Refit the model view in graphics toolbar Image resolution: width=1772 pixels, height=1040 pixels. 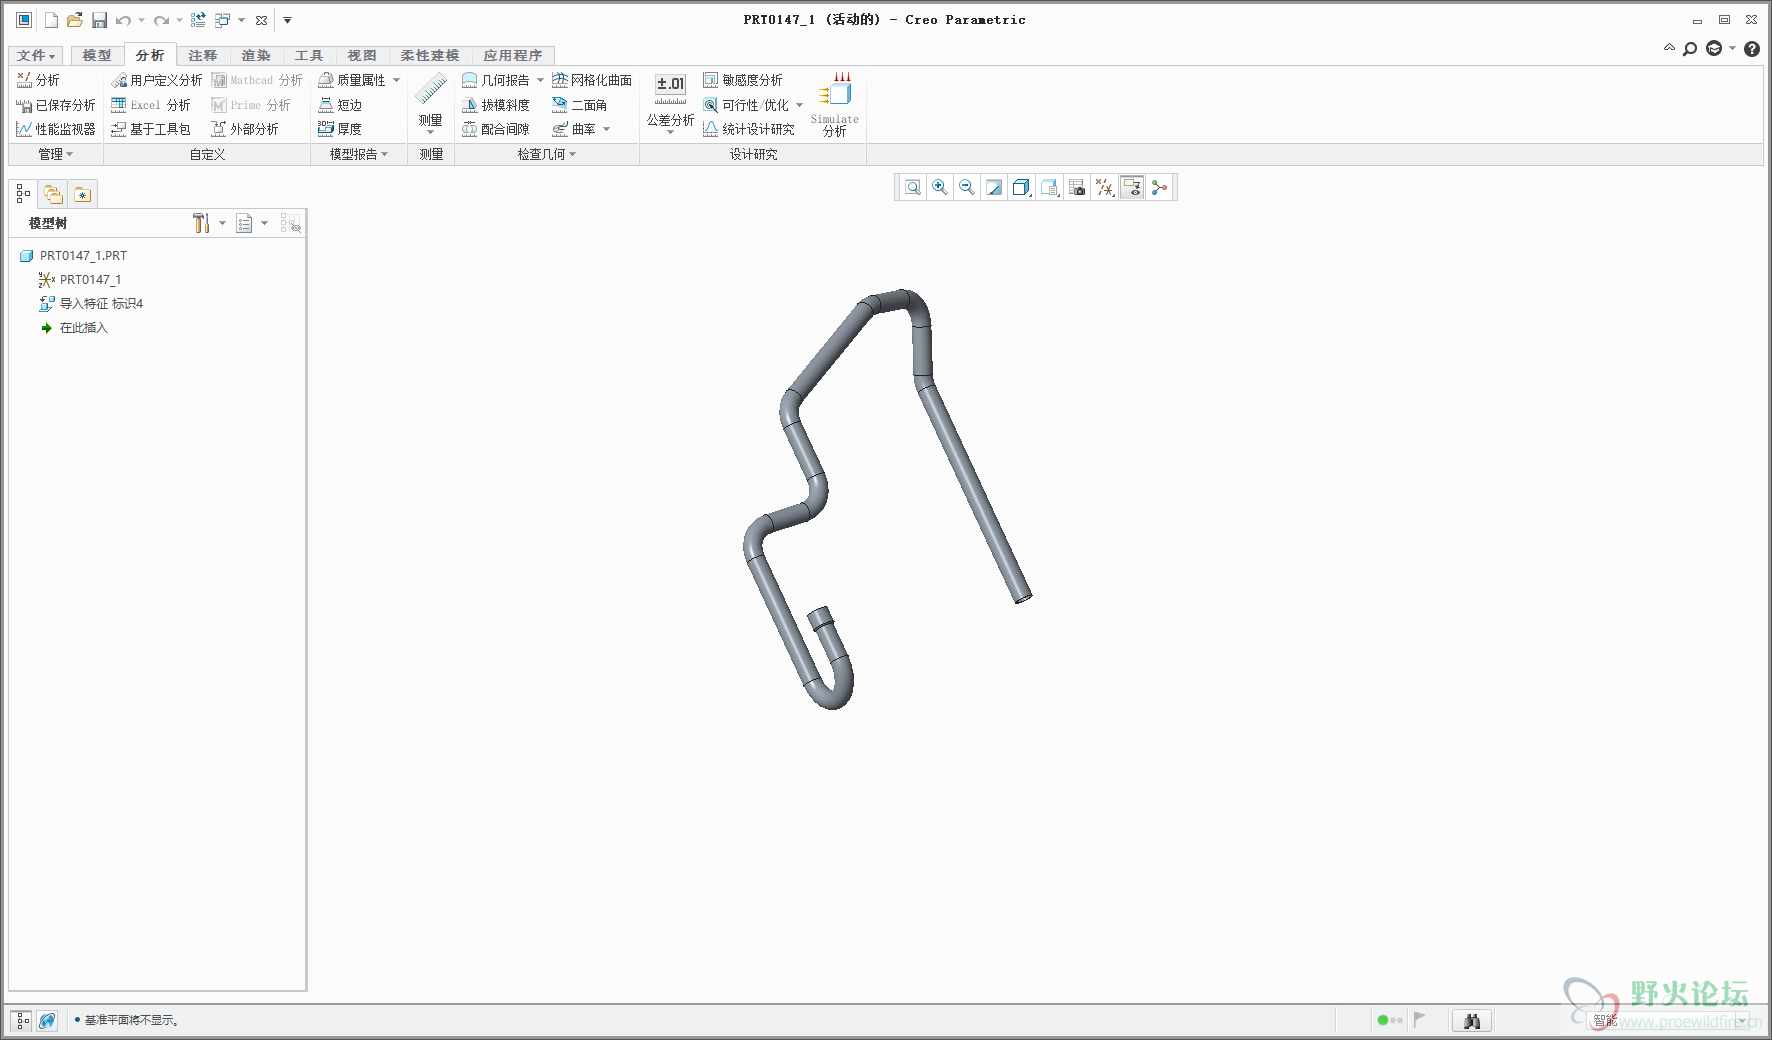coord(913,187)
